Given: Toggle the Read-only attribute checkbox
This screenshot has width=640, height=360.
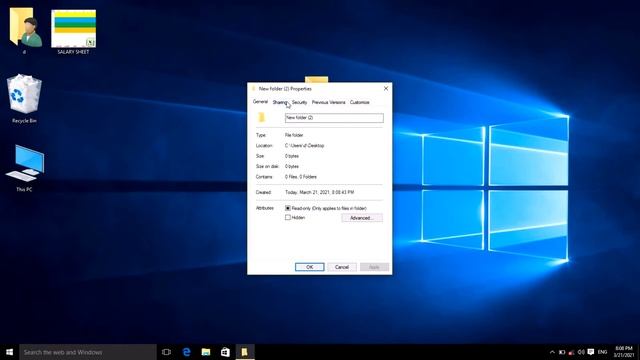Looking at the screenshot, I should tap(288, 208).
